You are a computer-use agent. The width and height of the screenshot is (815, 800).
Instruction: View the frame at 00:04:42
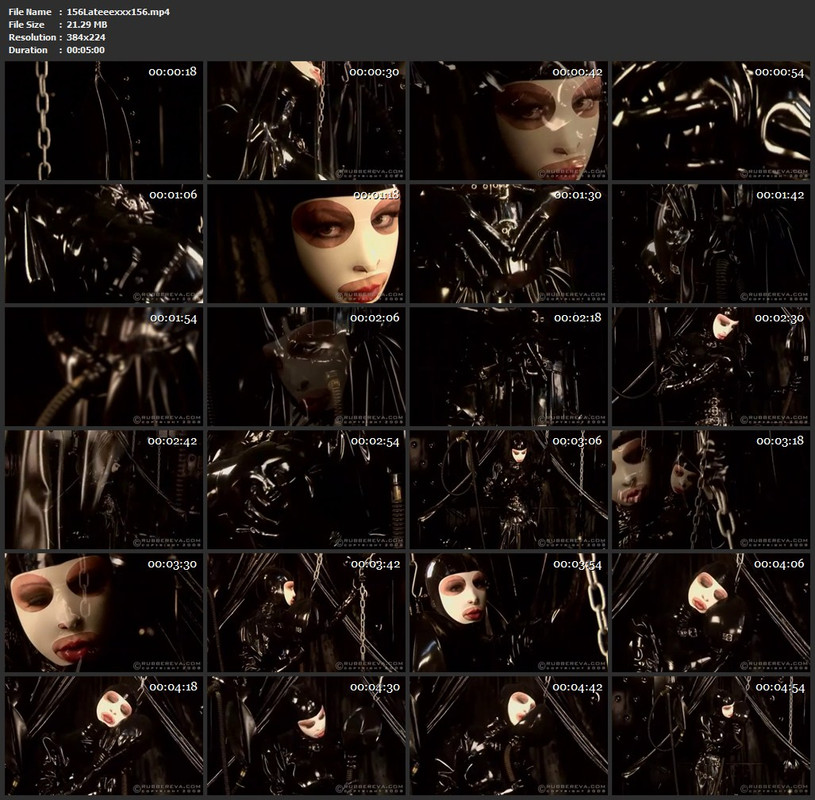coord(509,736)
